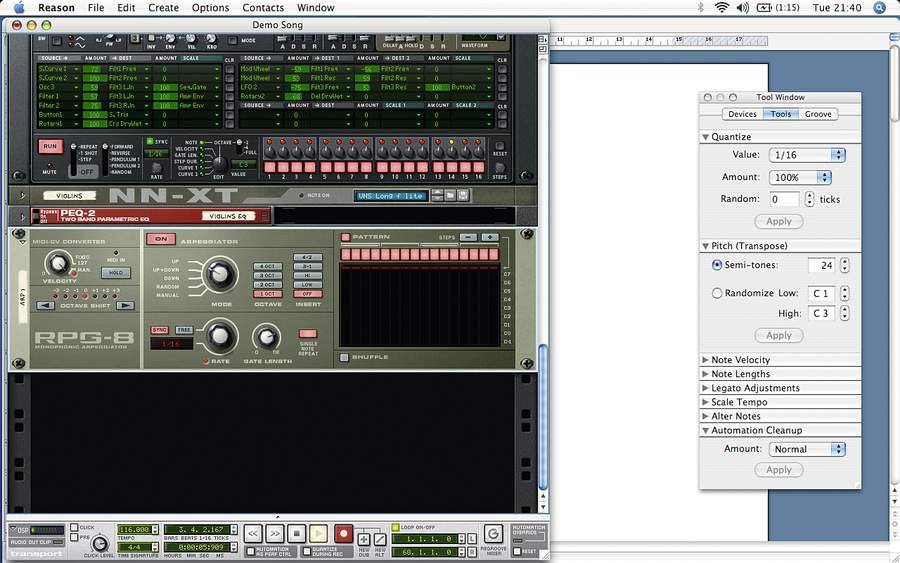Switch to the Groove tab
The width and height of the screenshot is (900, 563).
tap(818, 114)
